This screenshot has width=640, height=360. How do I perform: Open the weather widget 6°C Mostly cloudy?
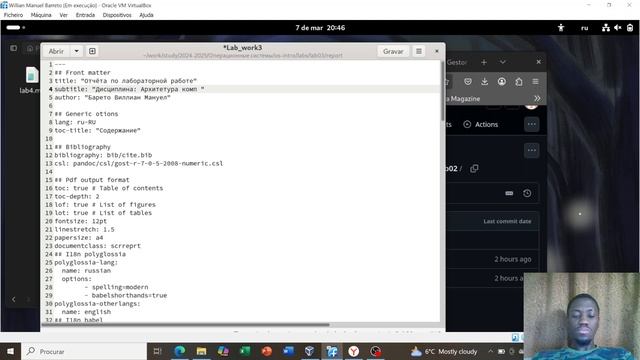click(x=444, y=351)
